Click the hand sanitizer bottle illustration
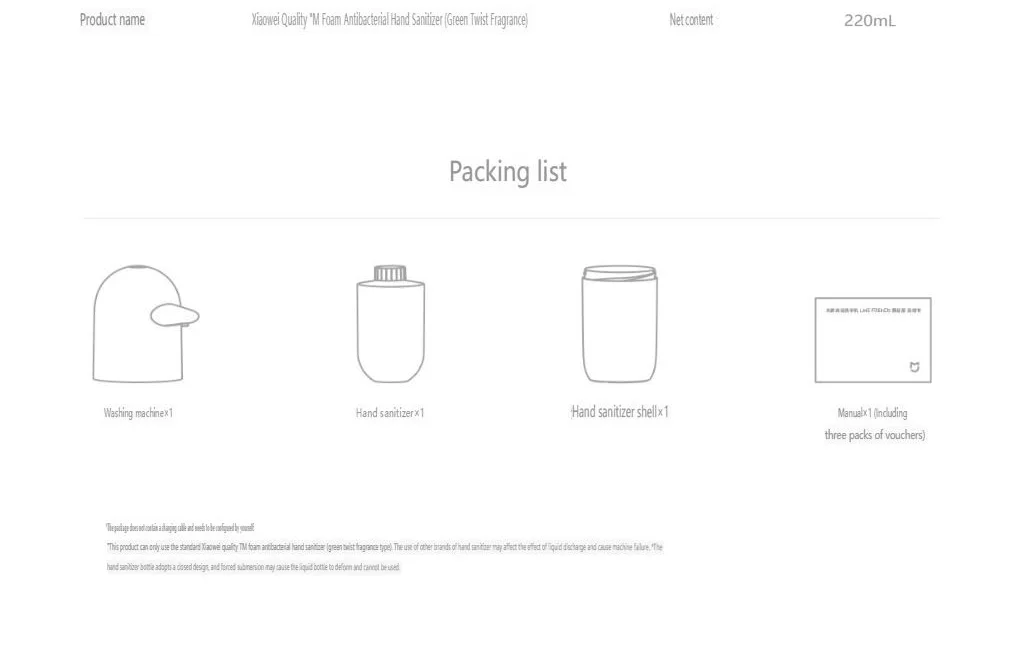This screenshot has height=651, width=1024. tap(391, 323)
